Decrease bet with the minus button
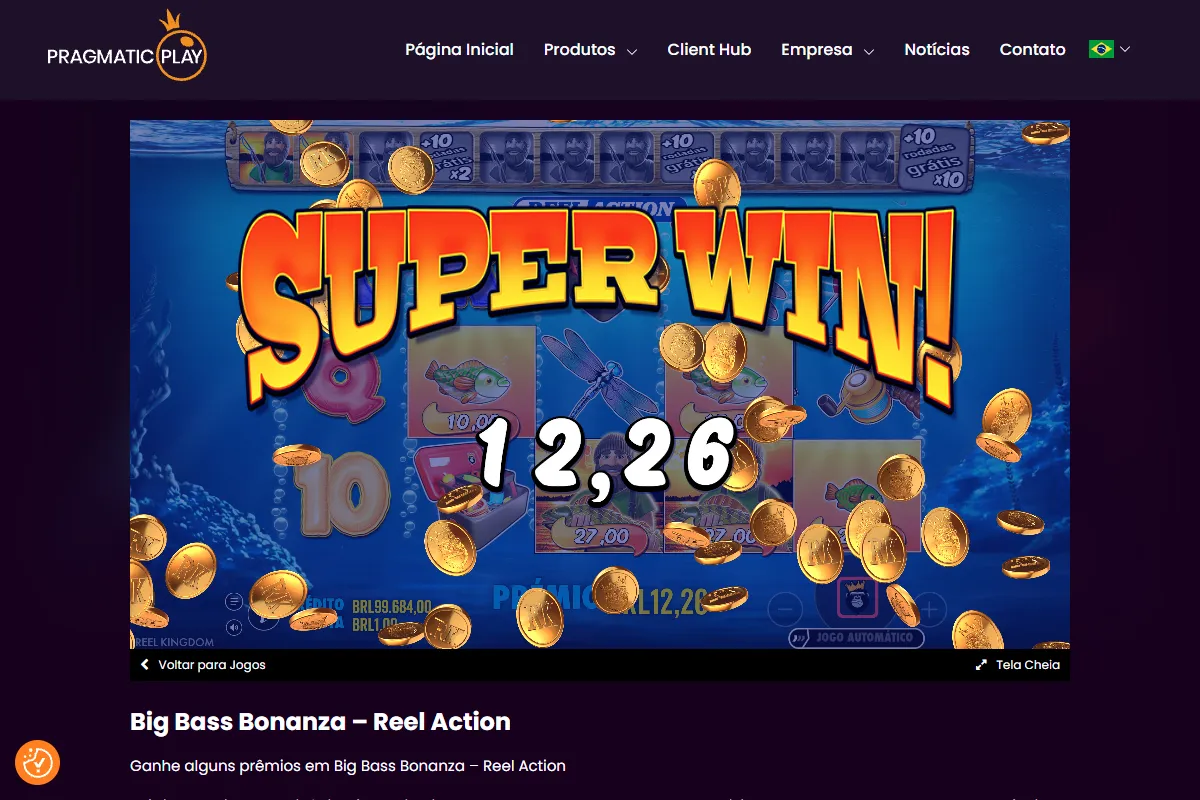 click(785, 608)
